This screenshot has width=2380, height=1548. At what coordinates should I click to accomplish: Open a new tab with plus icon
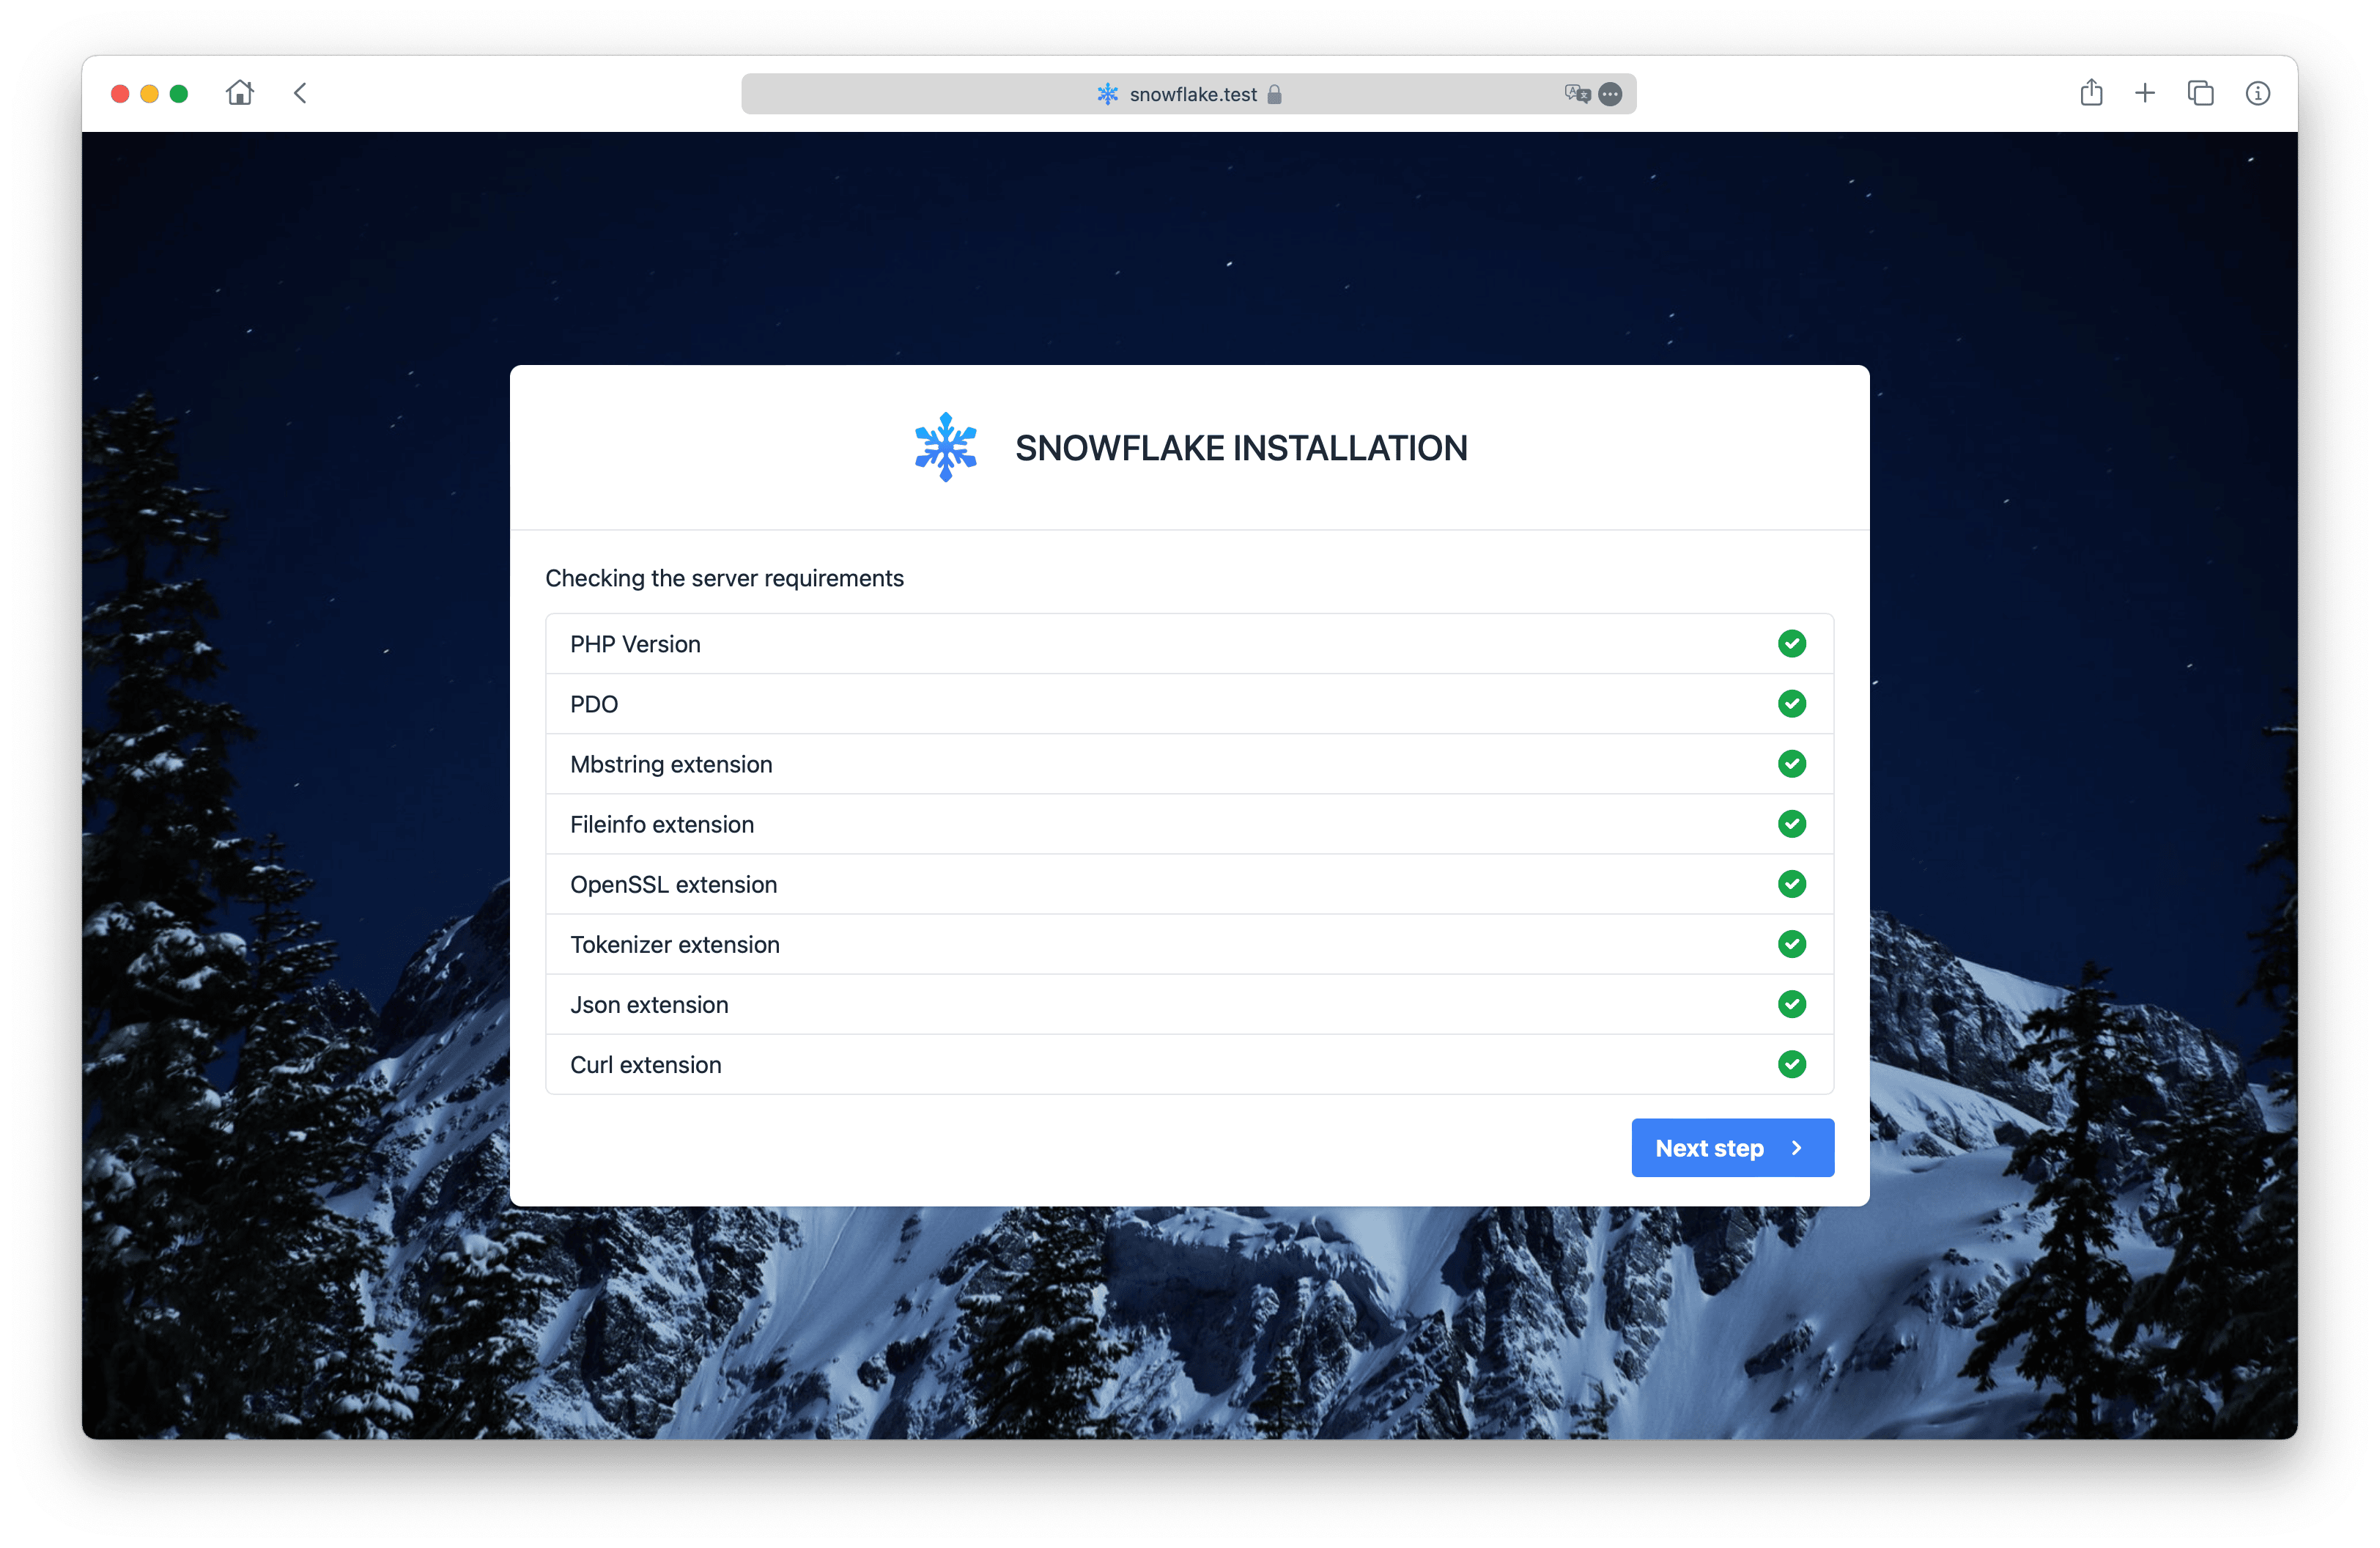pyautogui.click(x=2145, y=93)
